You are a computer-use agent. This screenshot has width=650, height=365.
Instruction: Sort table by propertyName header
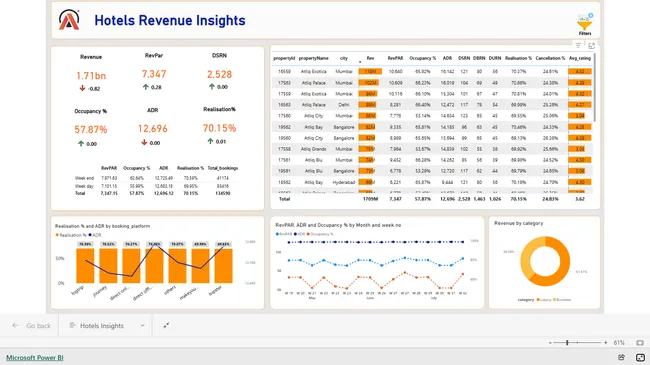pyautogui.click(x=313, y=58)
